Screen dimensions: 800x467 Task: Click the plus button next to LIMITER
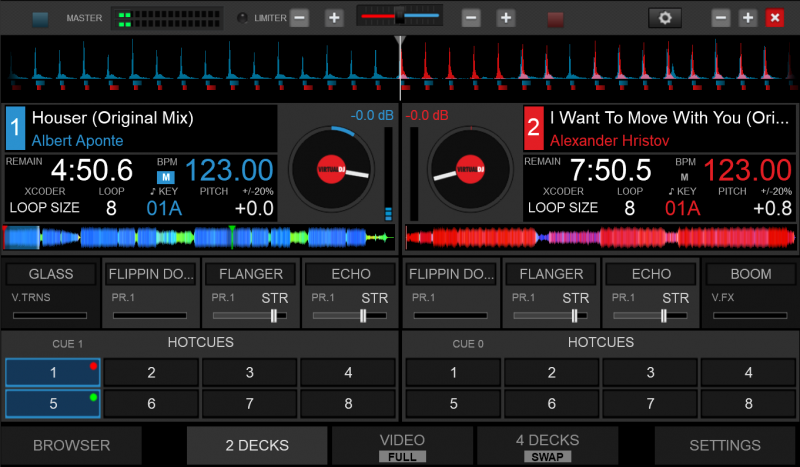coord(334,18)
